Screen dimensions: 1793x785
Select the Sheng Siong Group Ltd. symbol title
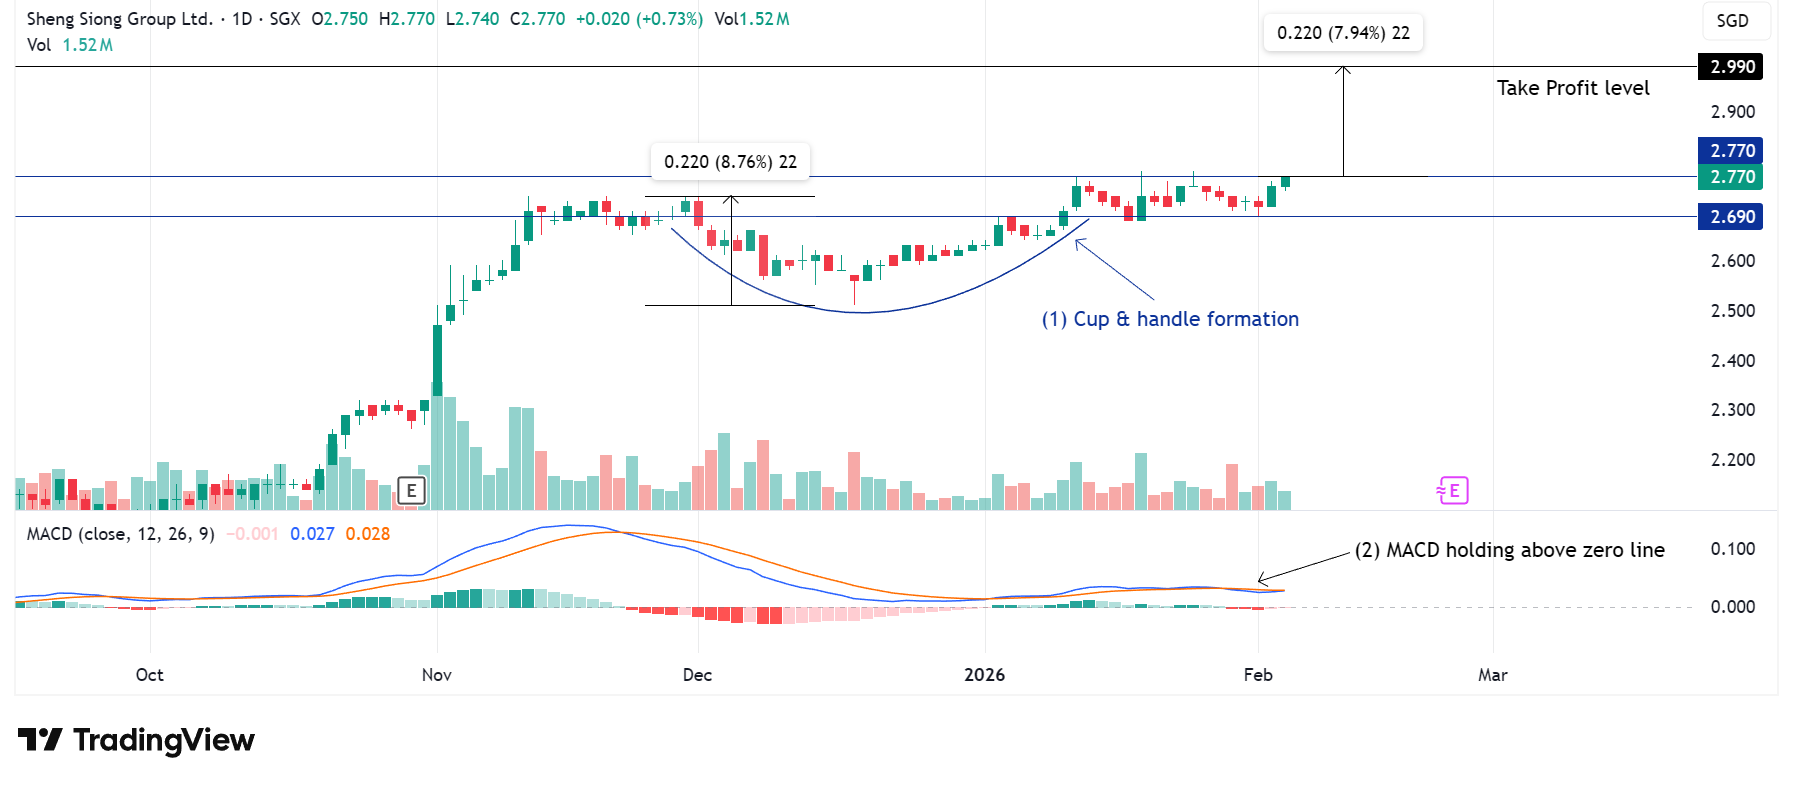[x=119, y=19]
